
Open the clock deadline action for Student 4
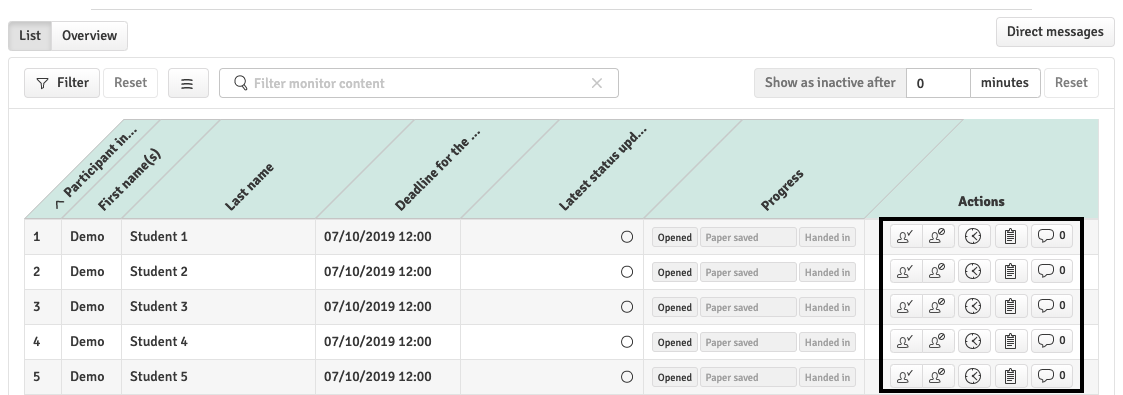tap(973, 341)
